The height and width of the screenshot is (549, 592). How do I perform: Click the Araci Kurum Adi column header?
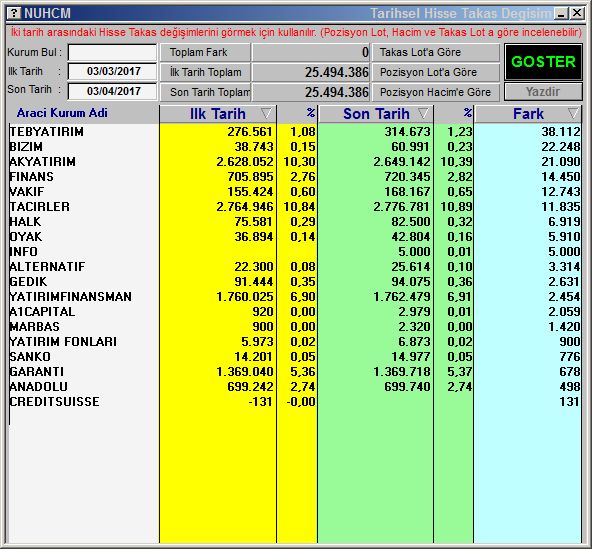point(62,113)
